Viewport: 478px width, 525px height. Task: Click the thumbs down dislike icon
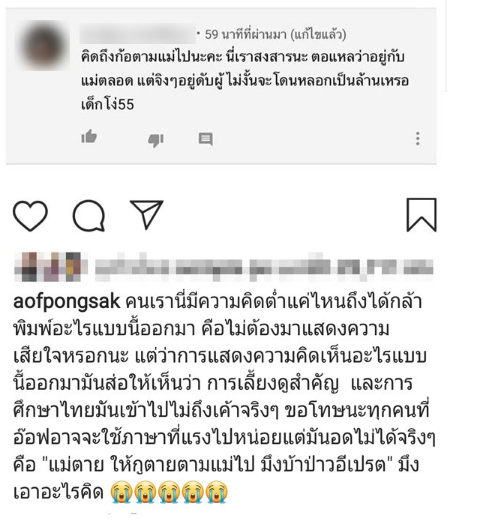tap(156, 140)
